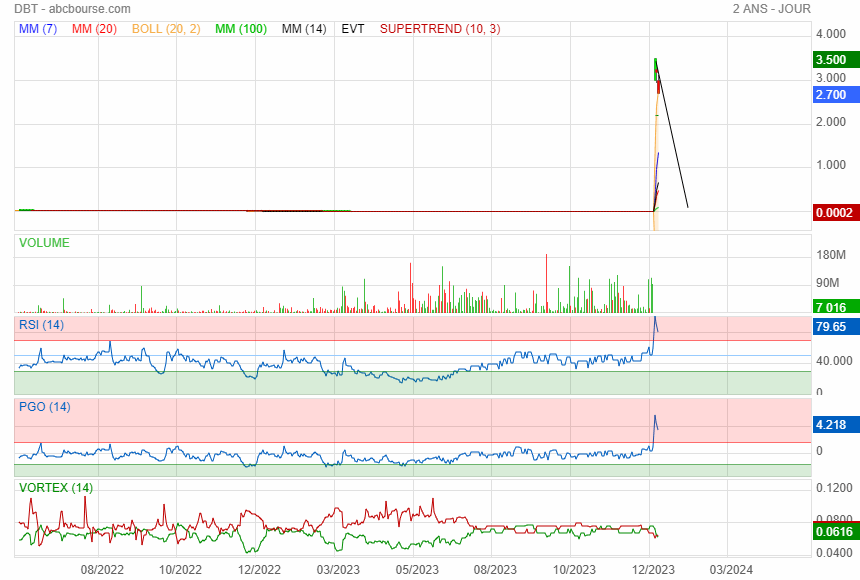860x580 pixels.
Task: Click the 4.000 price axis label
Action: point(831,34)
